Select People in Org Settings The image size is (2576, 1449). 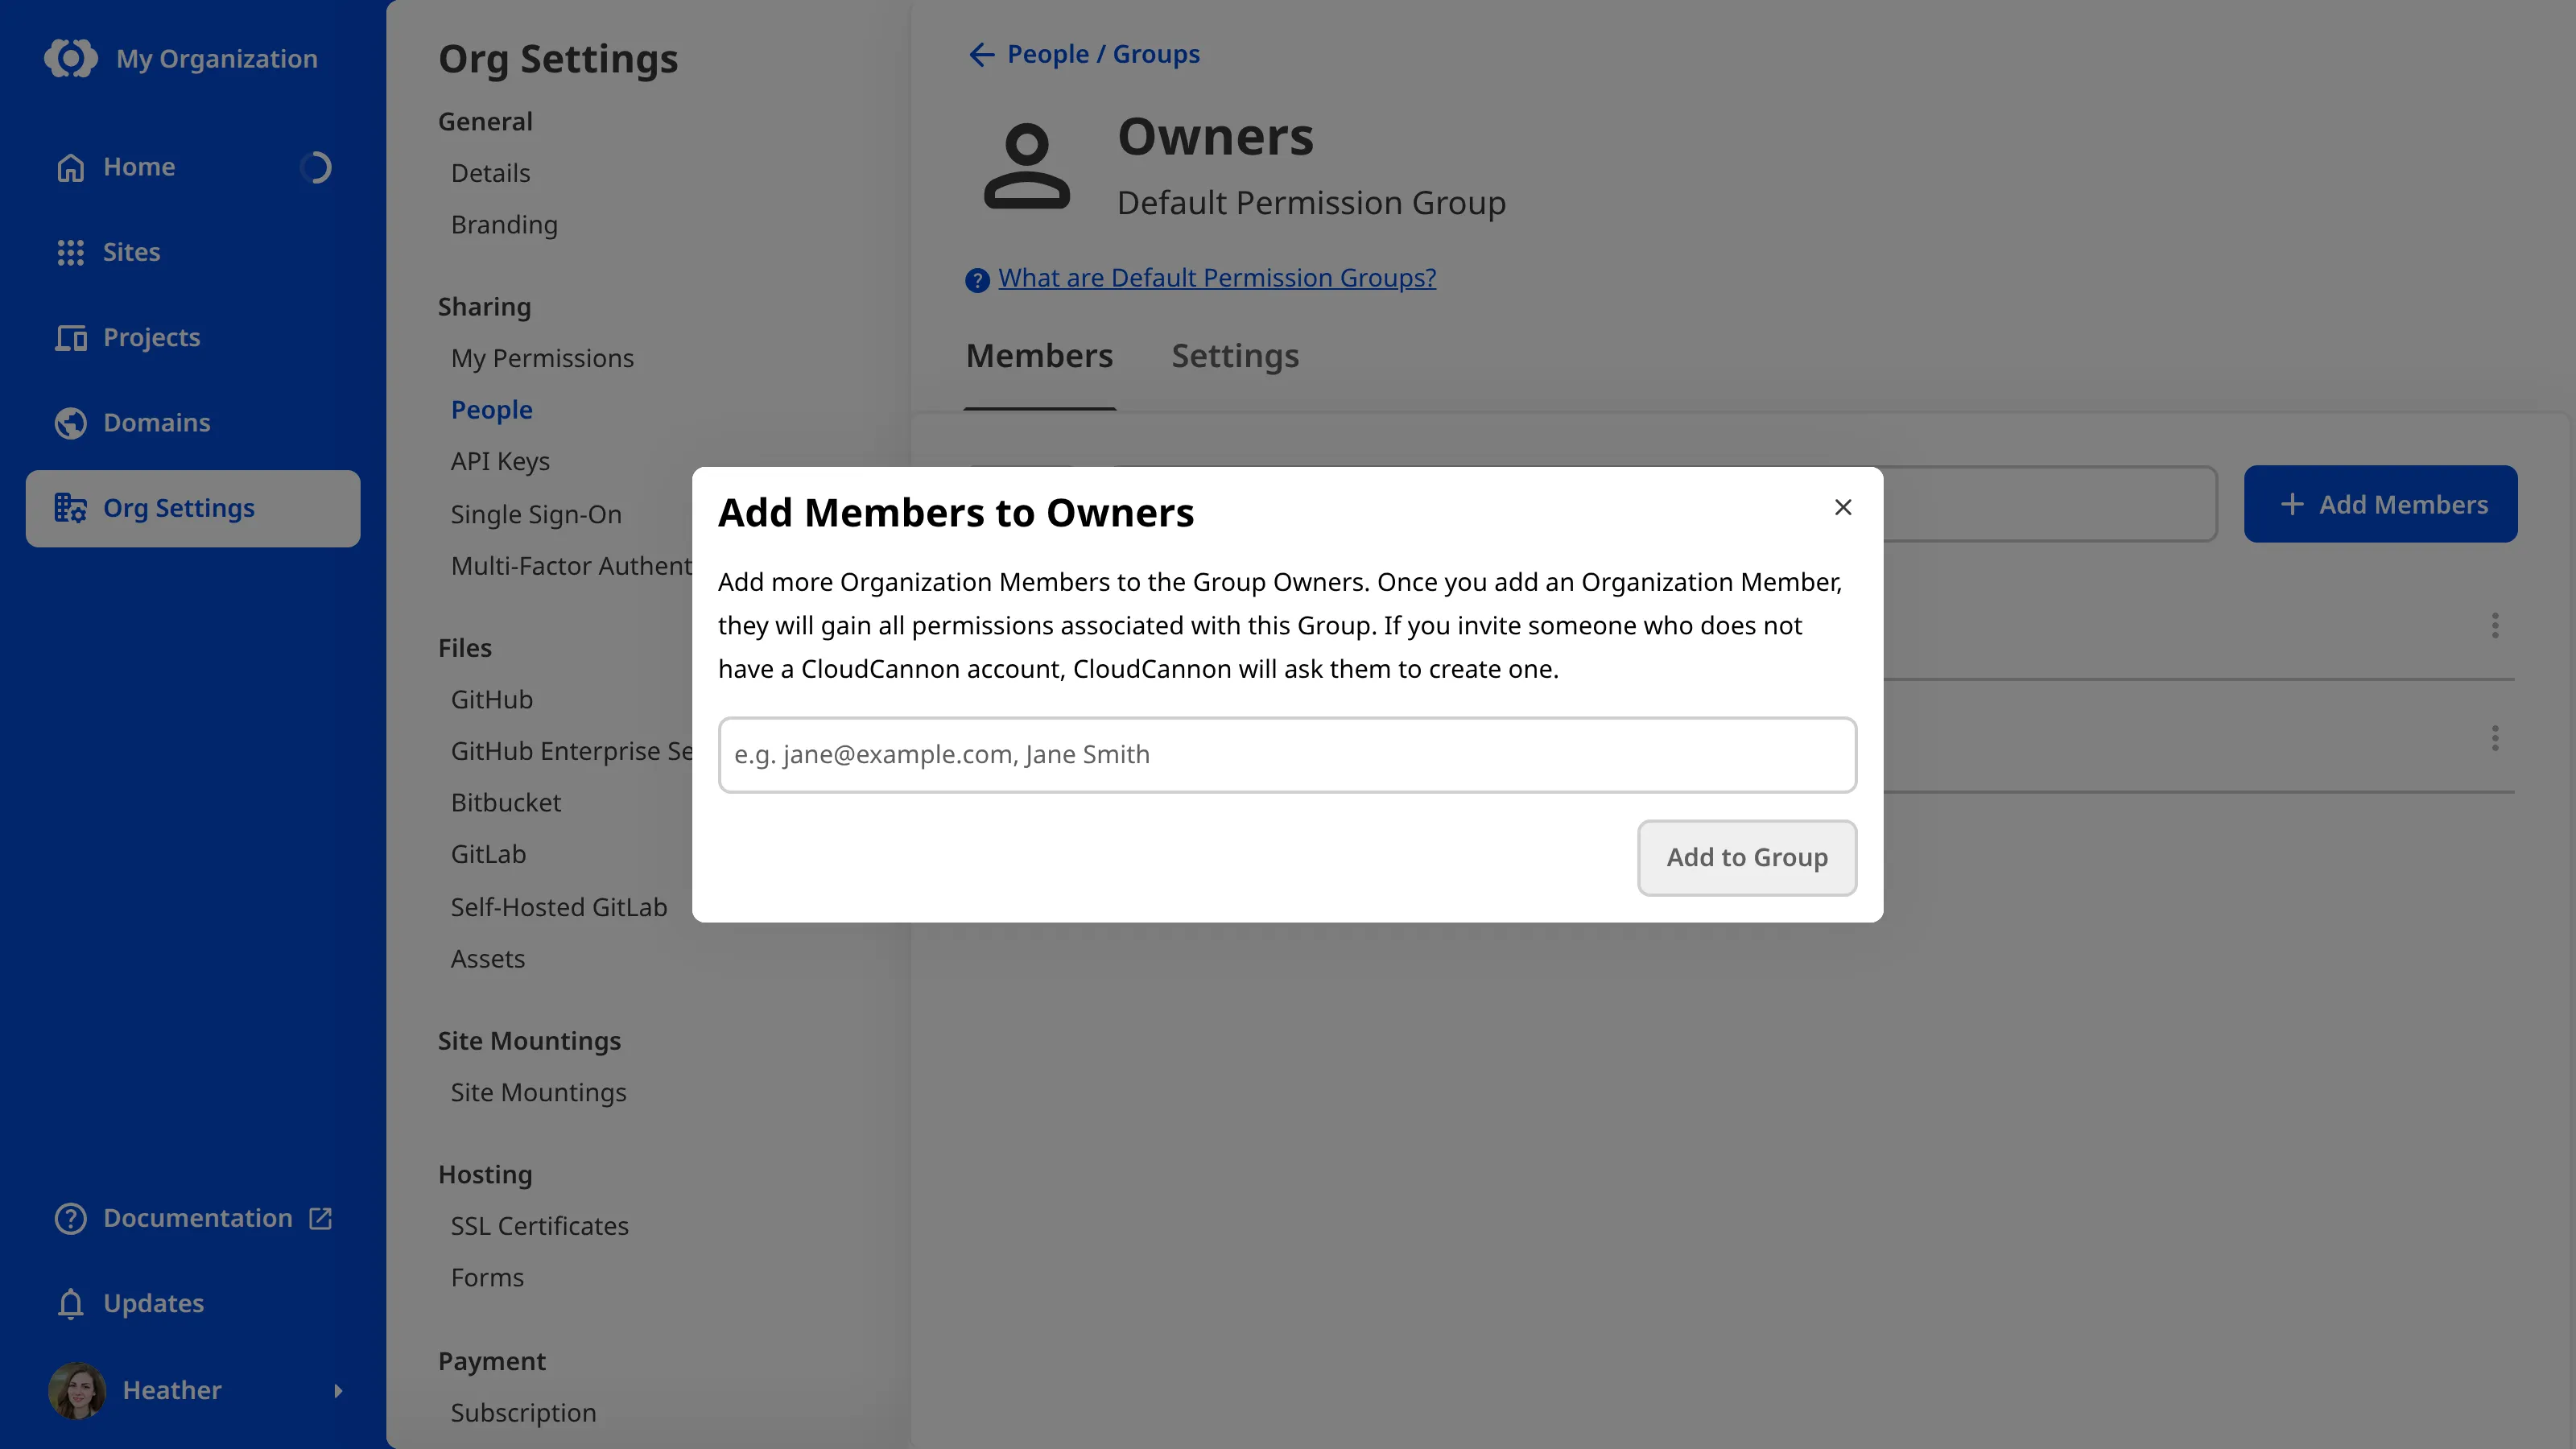(491, 410)
